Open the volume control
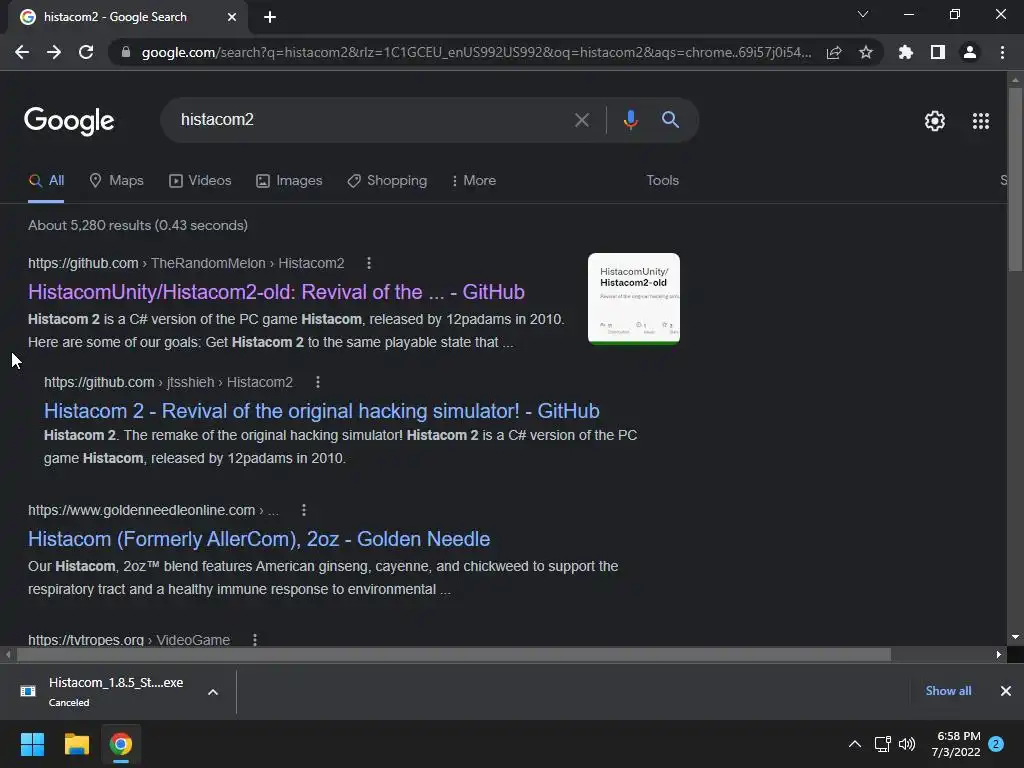Viewport: 1024px width, 768px height. tap(907, 744)
